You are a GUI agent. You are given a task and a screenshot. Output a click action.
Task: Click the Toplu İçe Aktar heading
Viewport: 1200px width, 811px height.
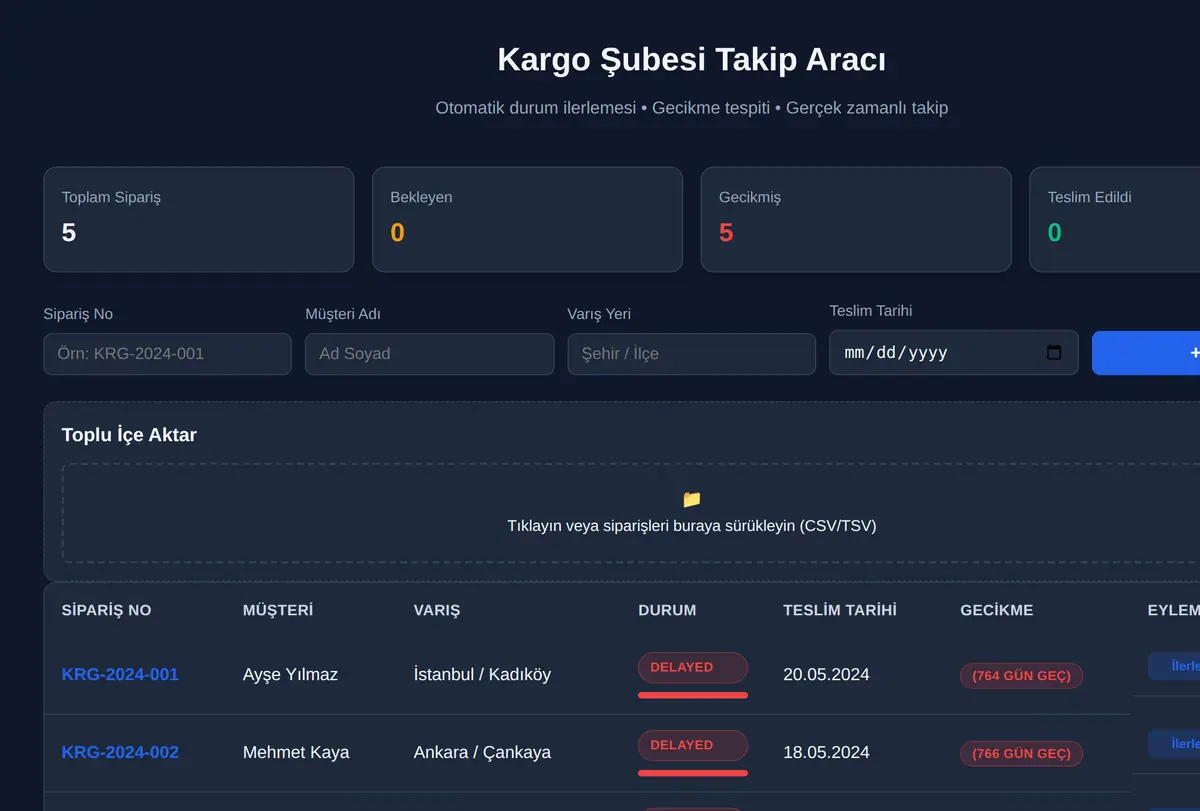[129, 435]
